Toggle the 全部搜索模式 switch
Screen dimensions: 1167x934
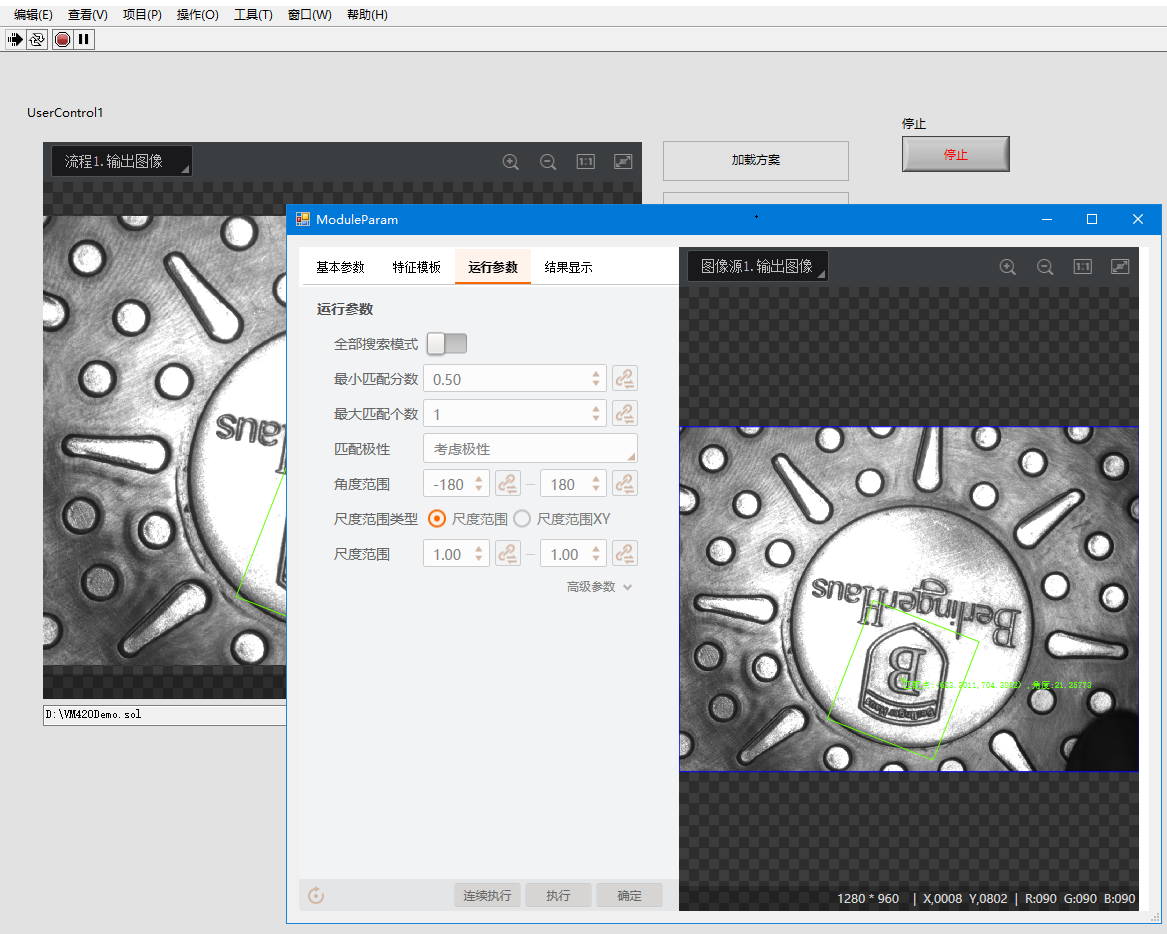(447, 344)
